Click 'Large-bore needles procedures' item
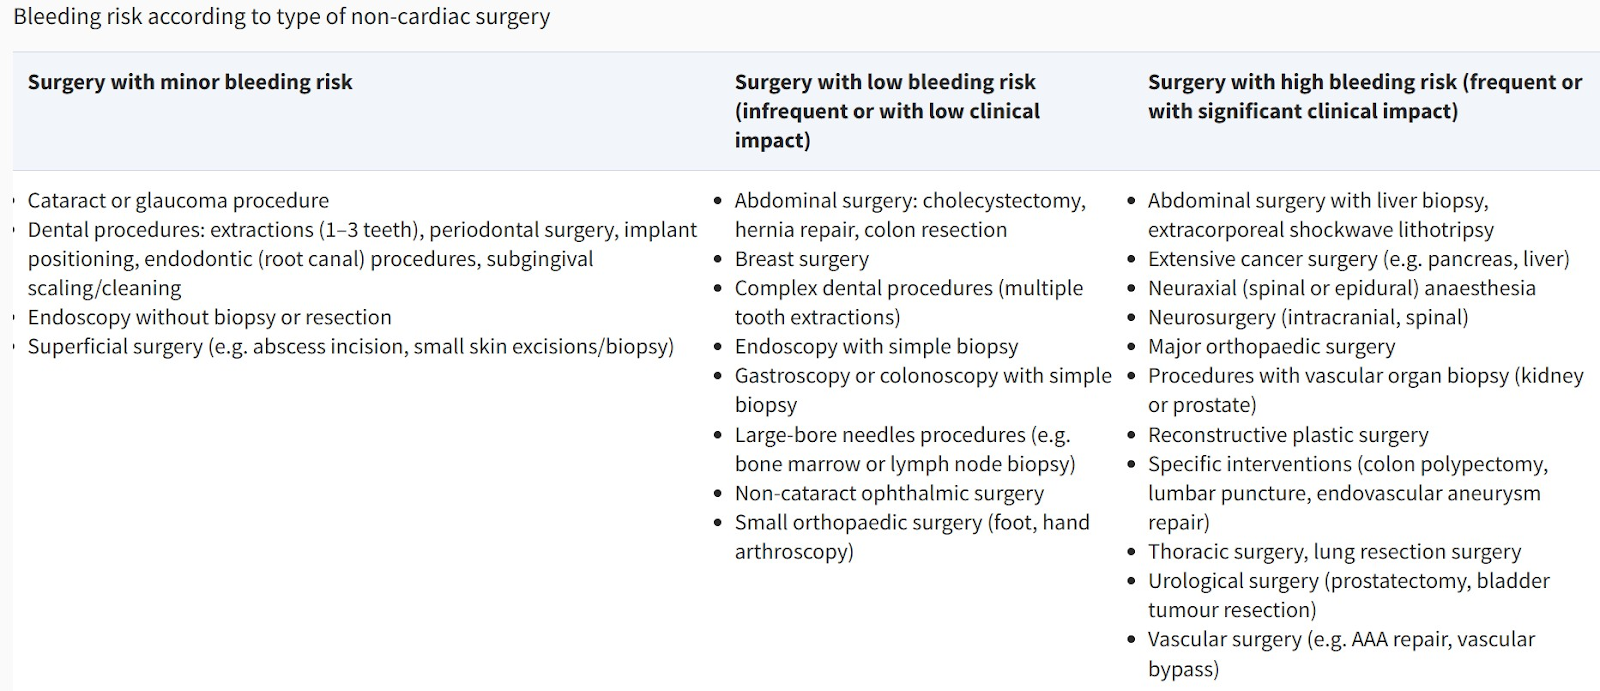This screenshot has width=1600, height=691. [x=905, y=449]
